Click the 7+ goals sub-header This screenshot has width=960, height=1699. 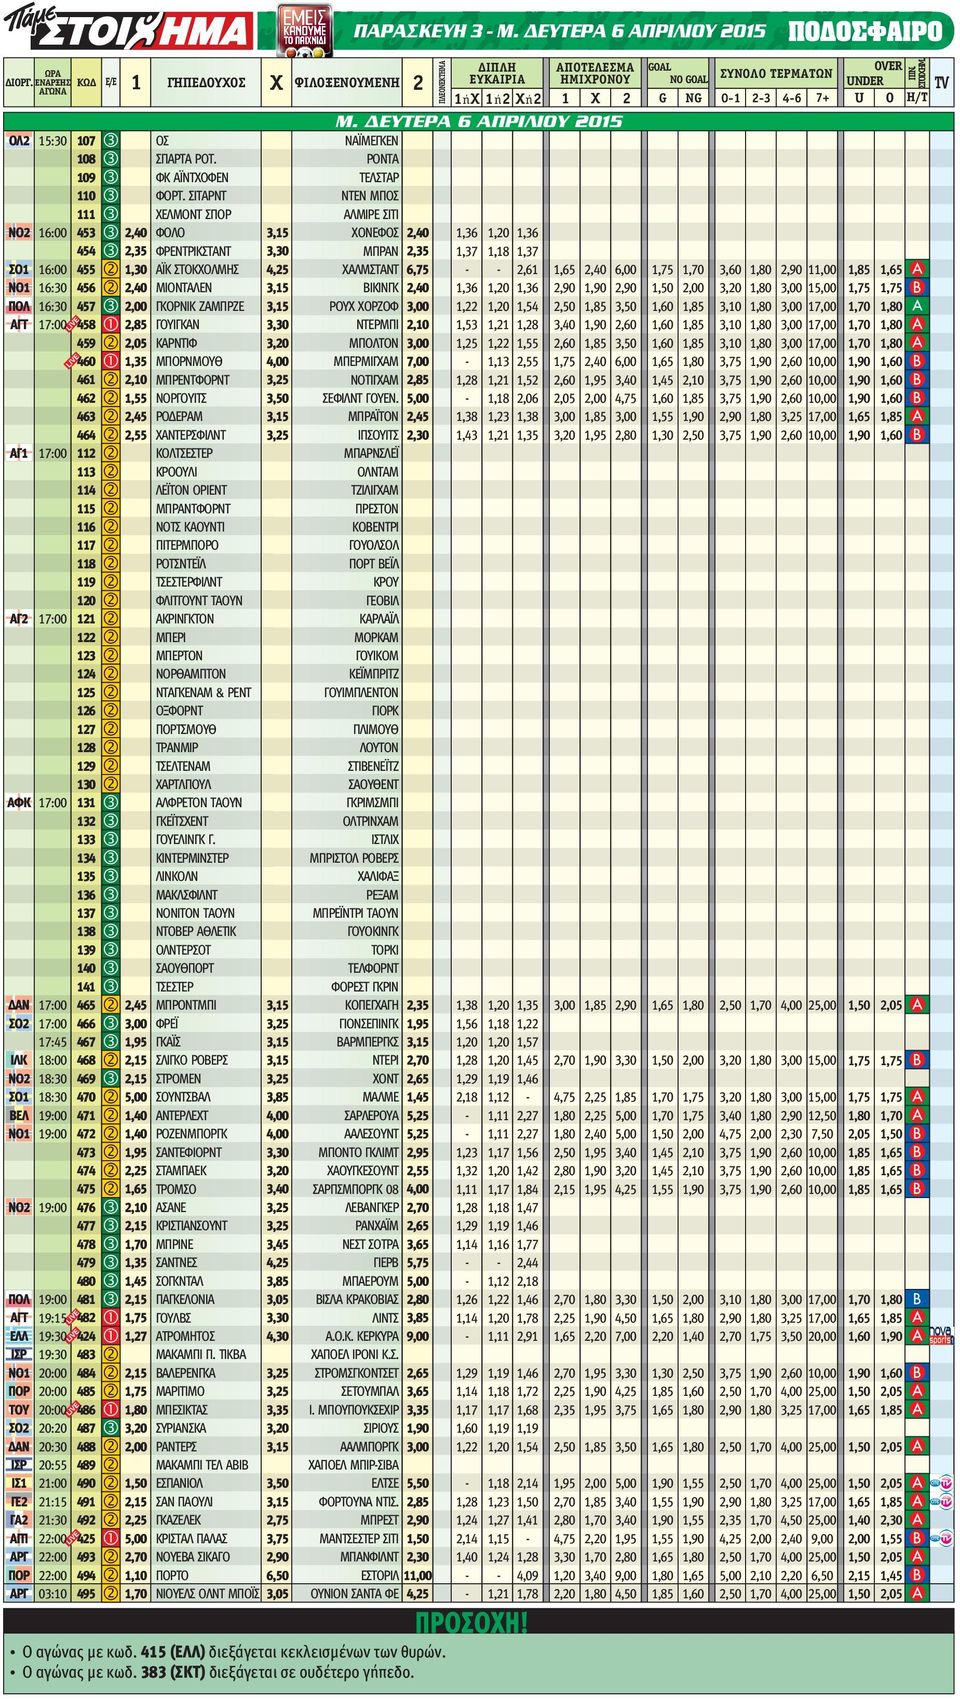(822, 98)
